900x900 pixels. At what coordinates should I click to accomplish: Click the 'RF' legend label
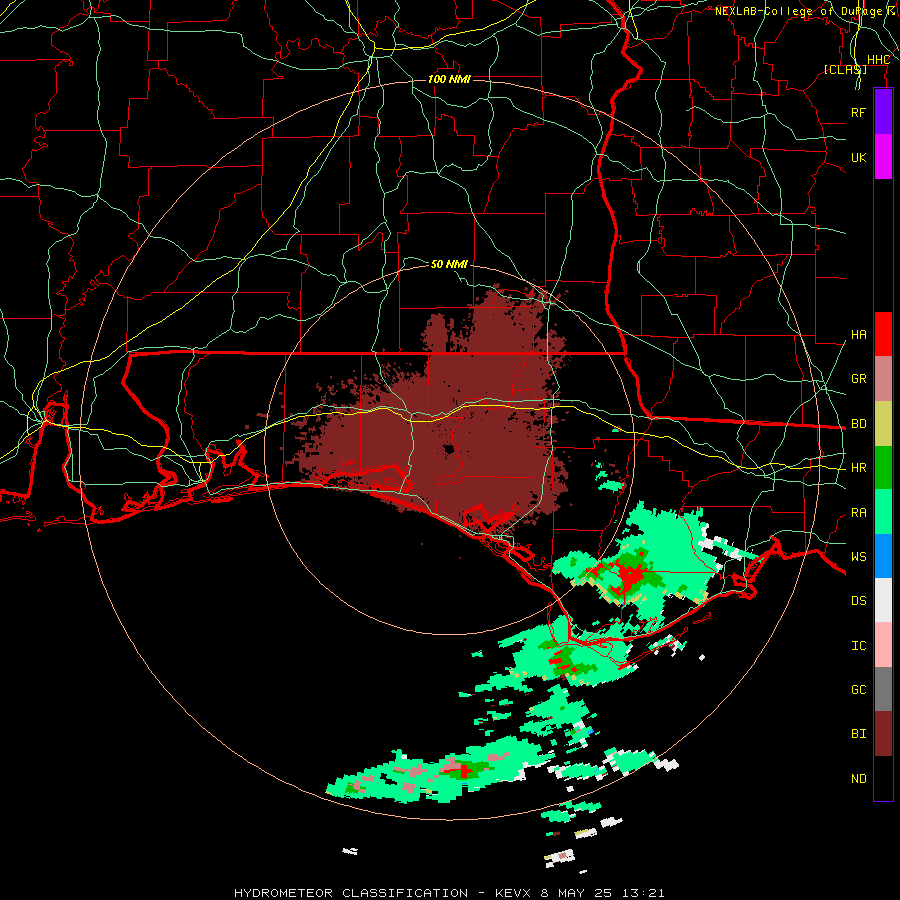[859, 112]
